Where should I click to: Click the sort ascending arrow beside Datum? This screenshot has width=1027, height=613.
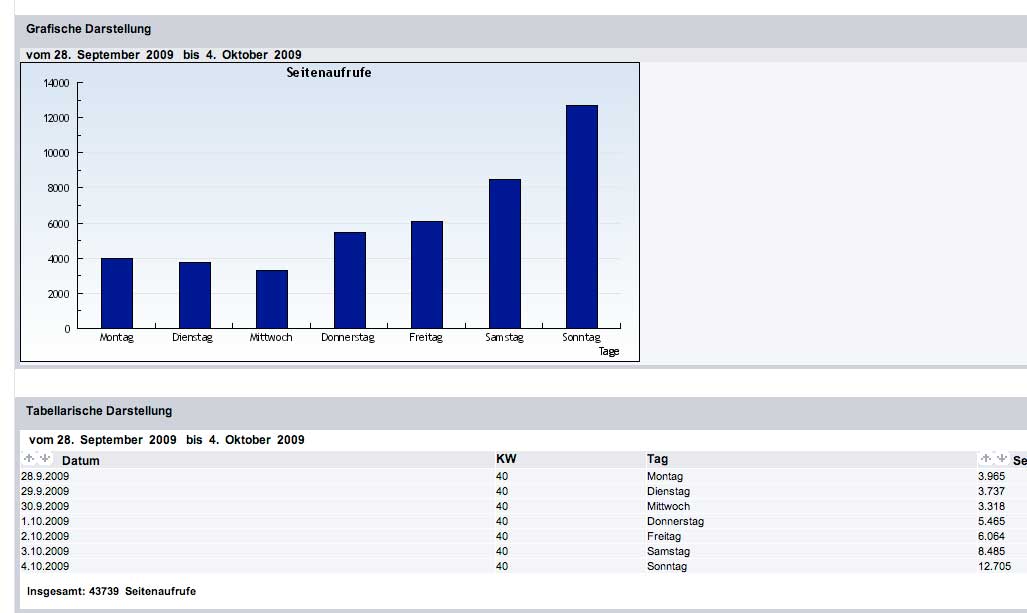[x=29, y=459]
